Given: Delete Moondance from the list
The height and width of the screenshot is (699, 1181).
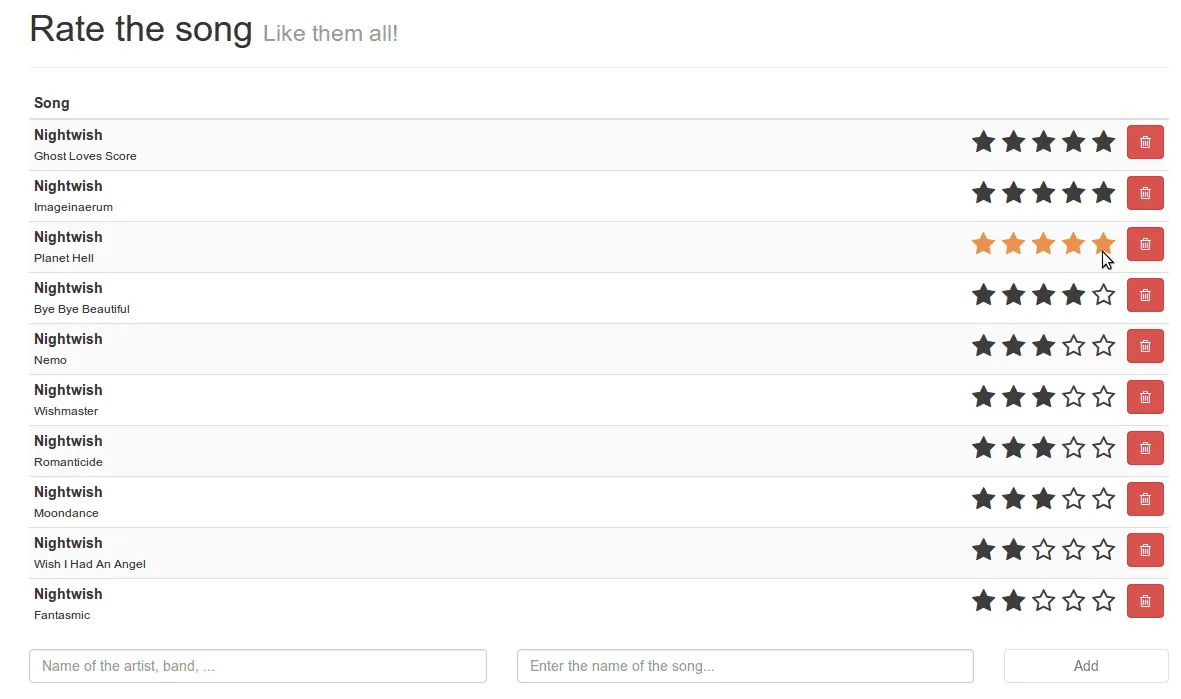Looking at the screenshot, I should [1145, 499].
